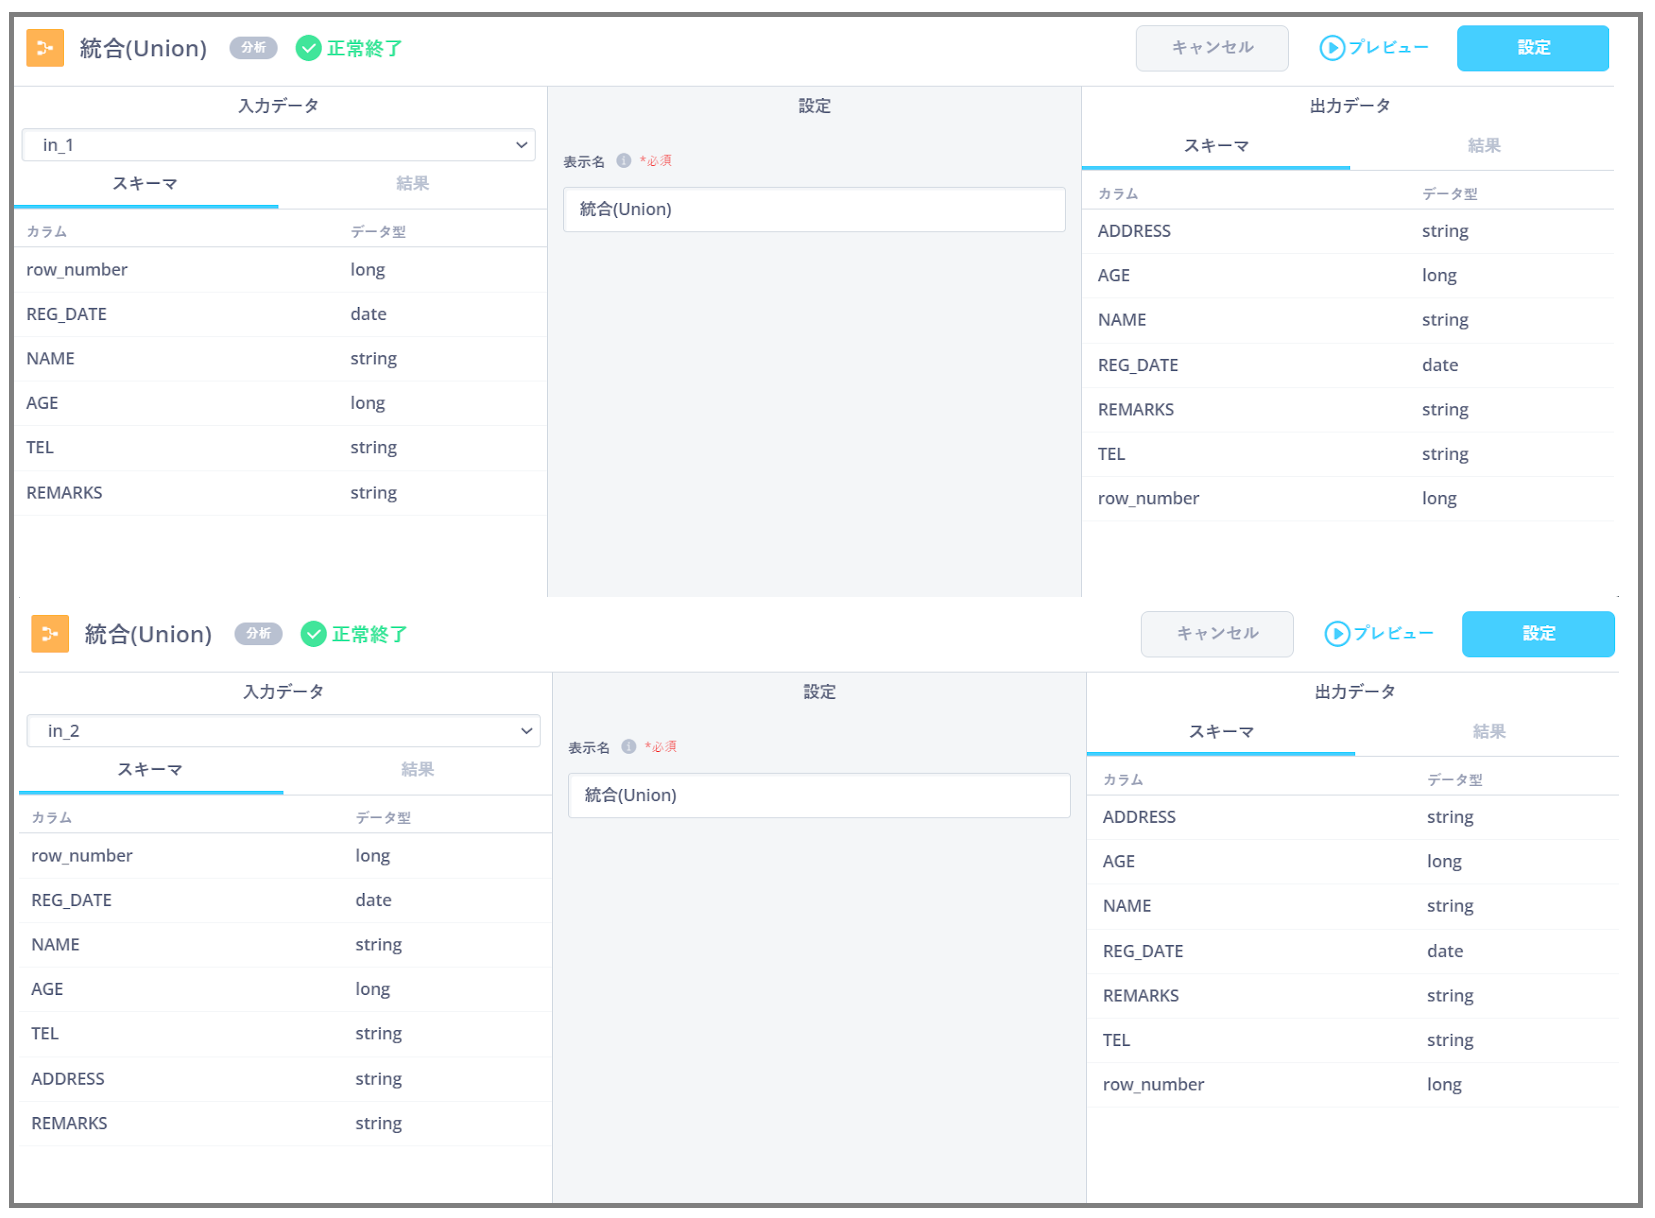The width and height of the screenshot is (1655, 1218).
Task: Click the 分析 badge in the bottom panel
Action: coord(259,634)
